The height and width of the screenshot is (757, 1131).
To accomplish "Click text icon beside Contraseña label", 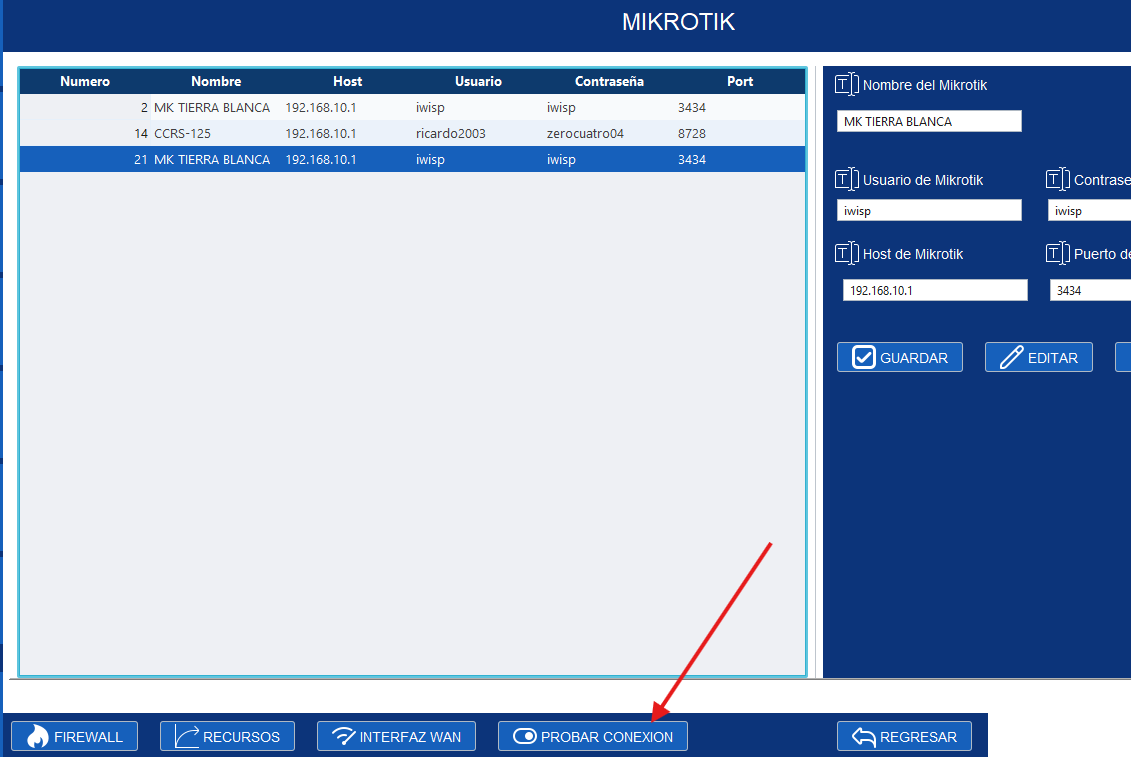I will click(x=1057, y=179).
